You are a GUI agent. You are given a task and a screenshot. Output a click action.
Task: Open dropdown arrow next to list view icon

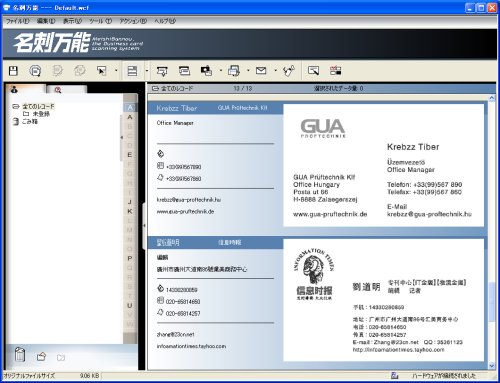147,71
